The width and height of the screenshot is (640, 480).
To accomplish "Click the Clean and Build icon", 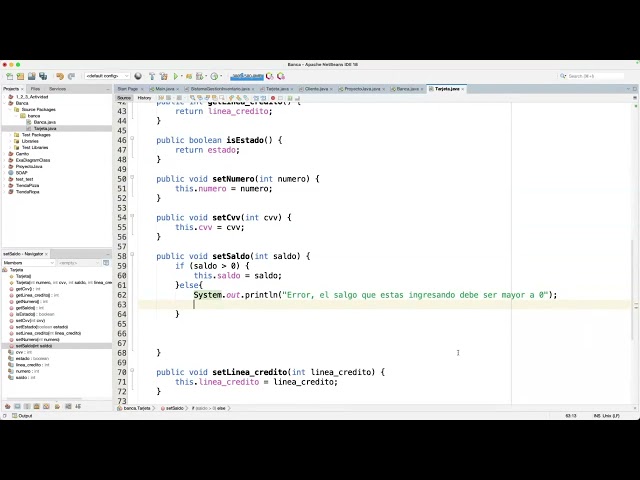I will pyautogui.click(x=163, y=76).
